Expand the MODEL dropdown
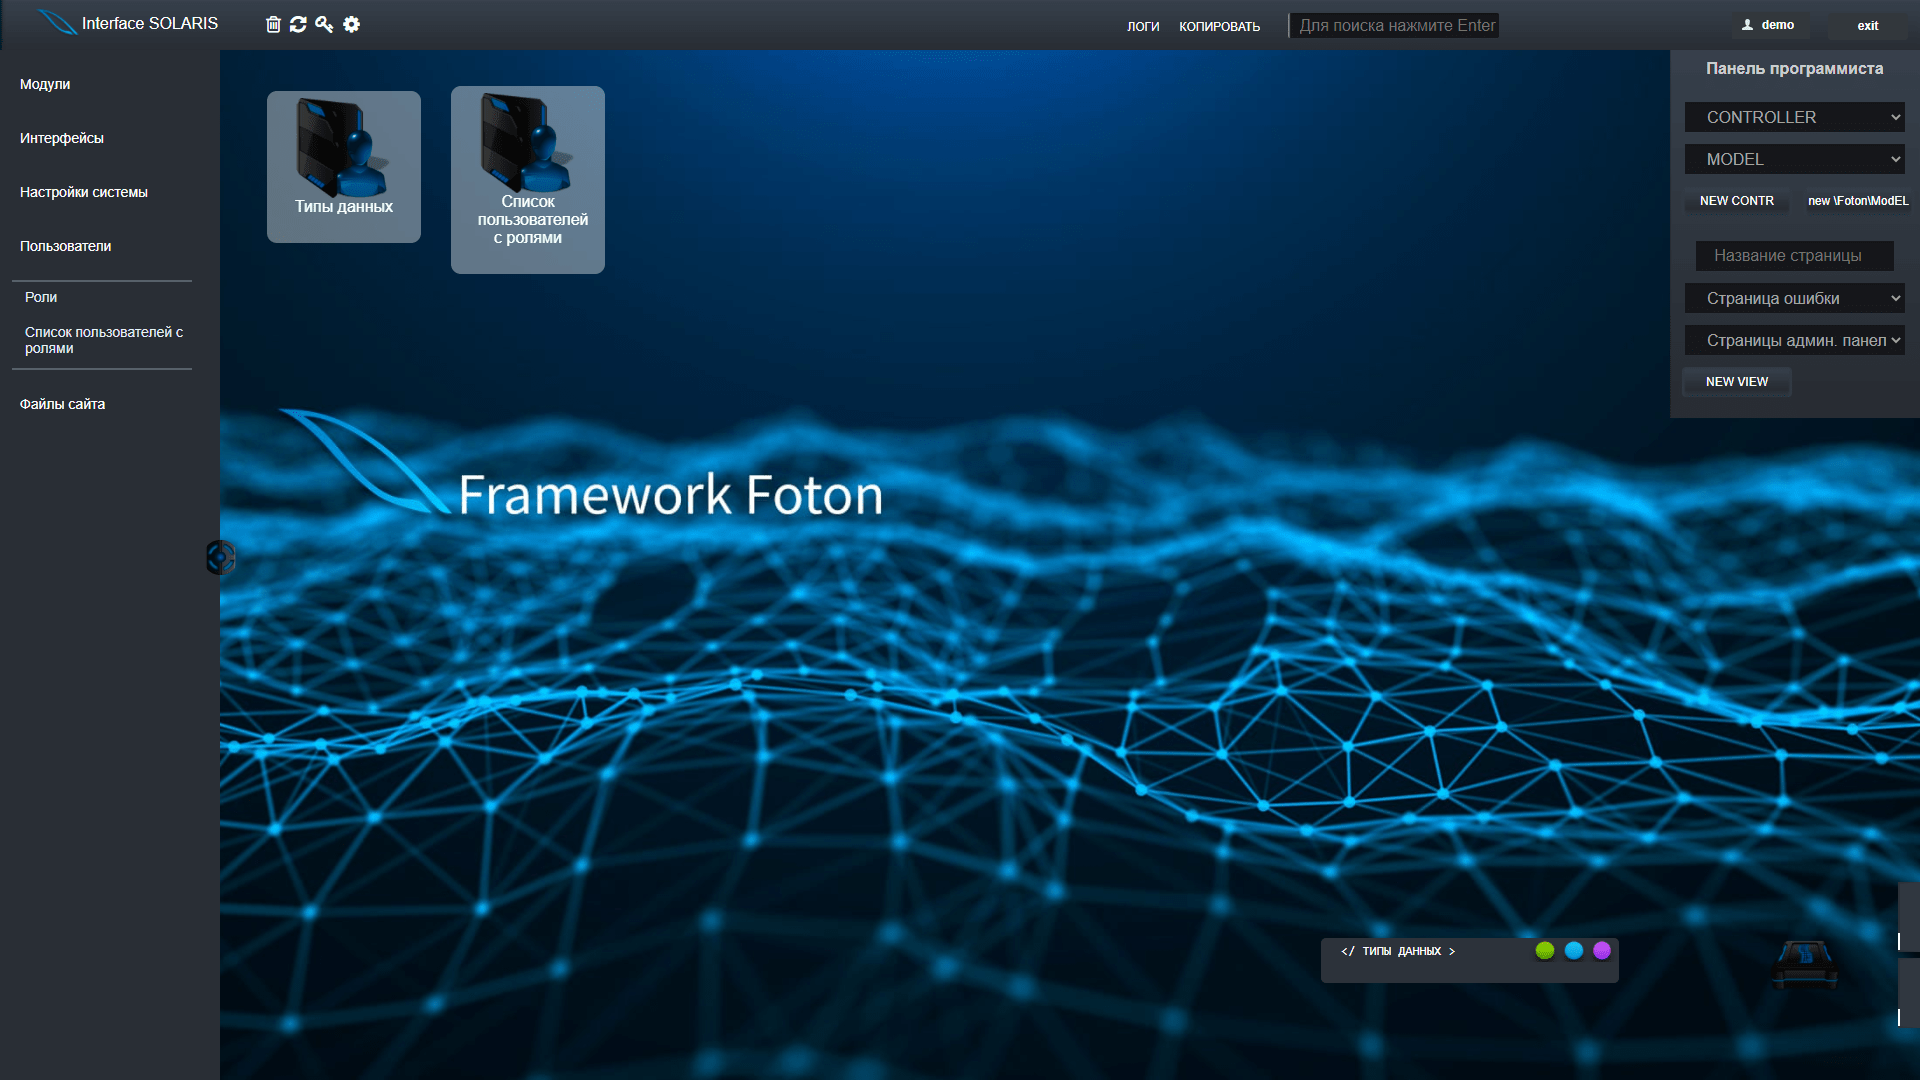 (x=1794, y=159)
